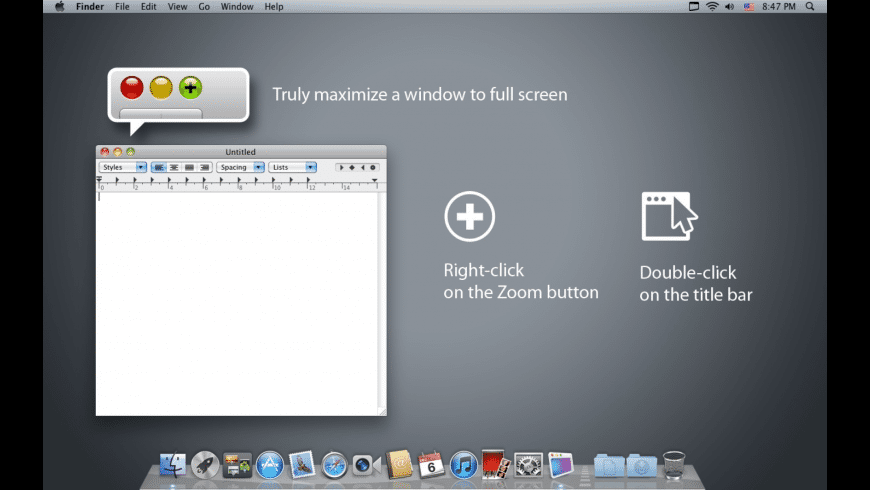Click the purple window app icon in Dock
This screenshot has width=870, height=490.
point(560,464)
